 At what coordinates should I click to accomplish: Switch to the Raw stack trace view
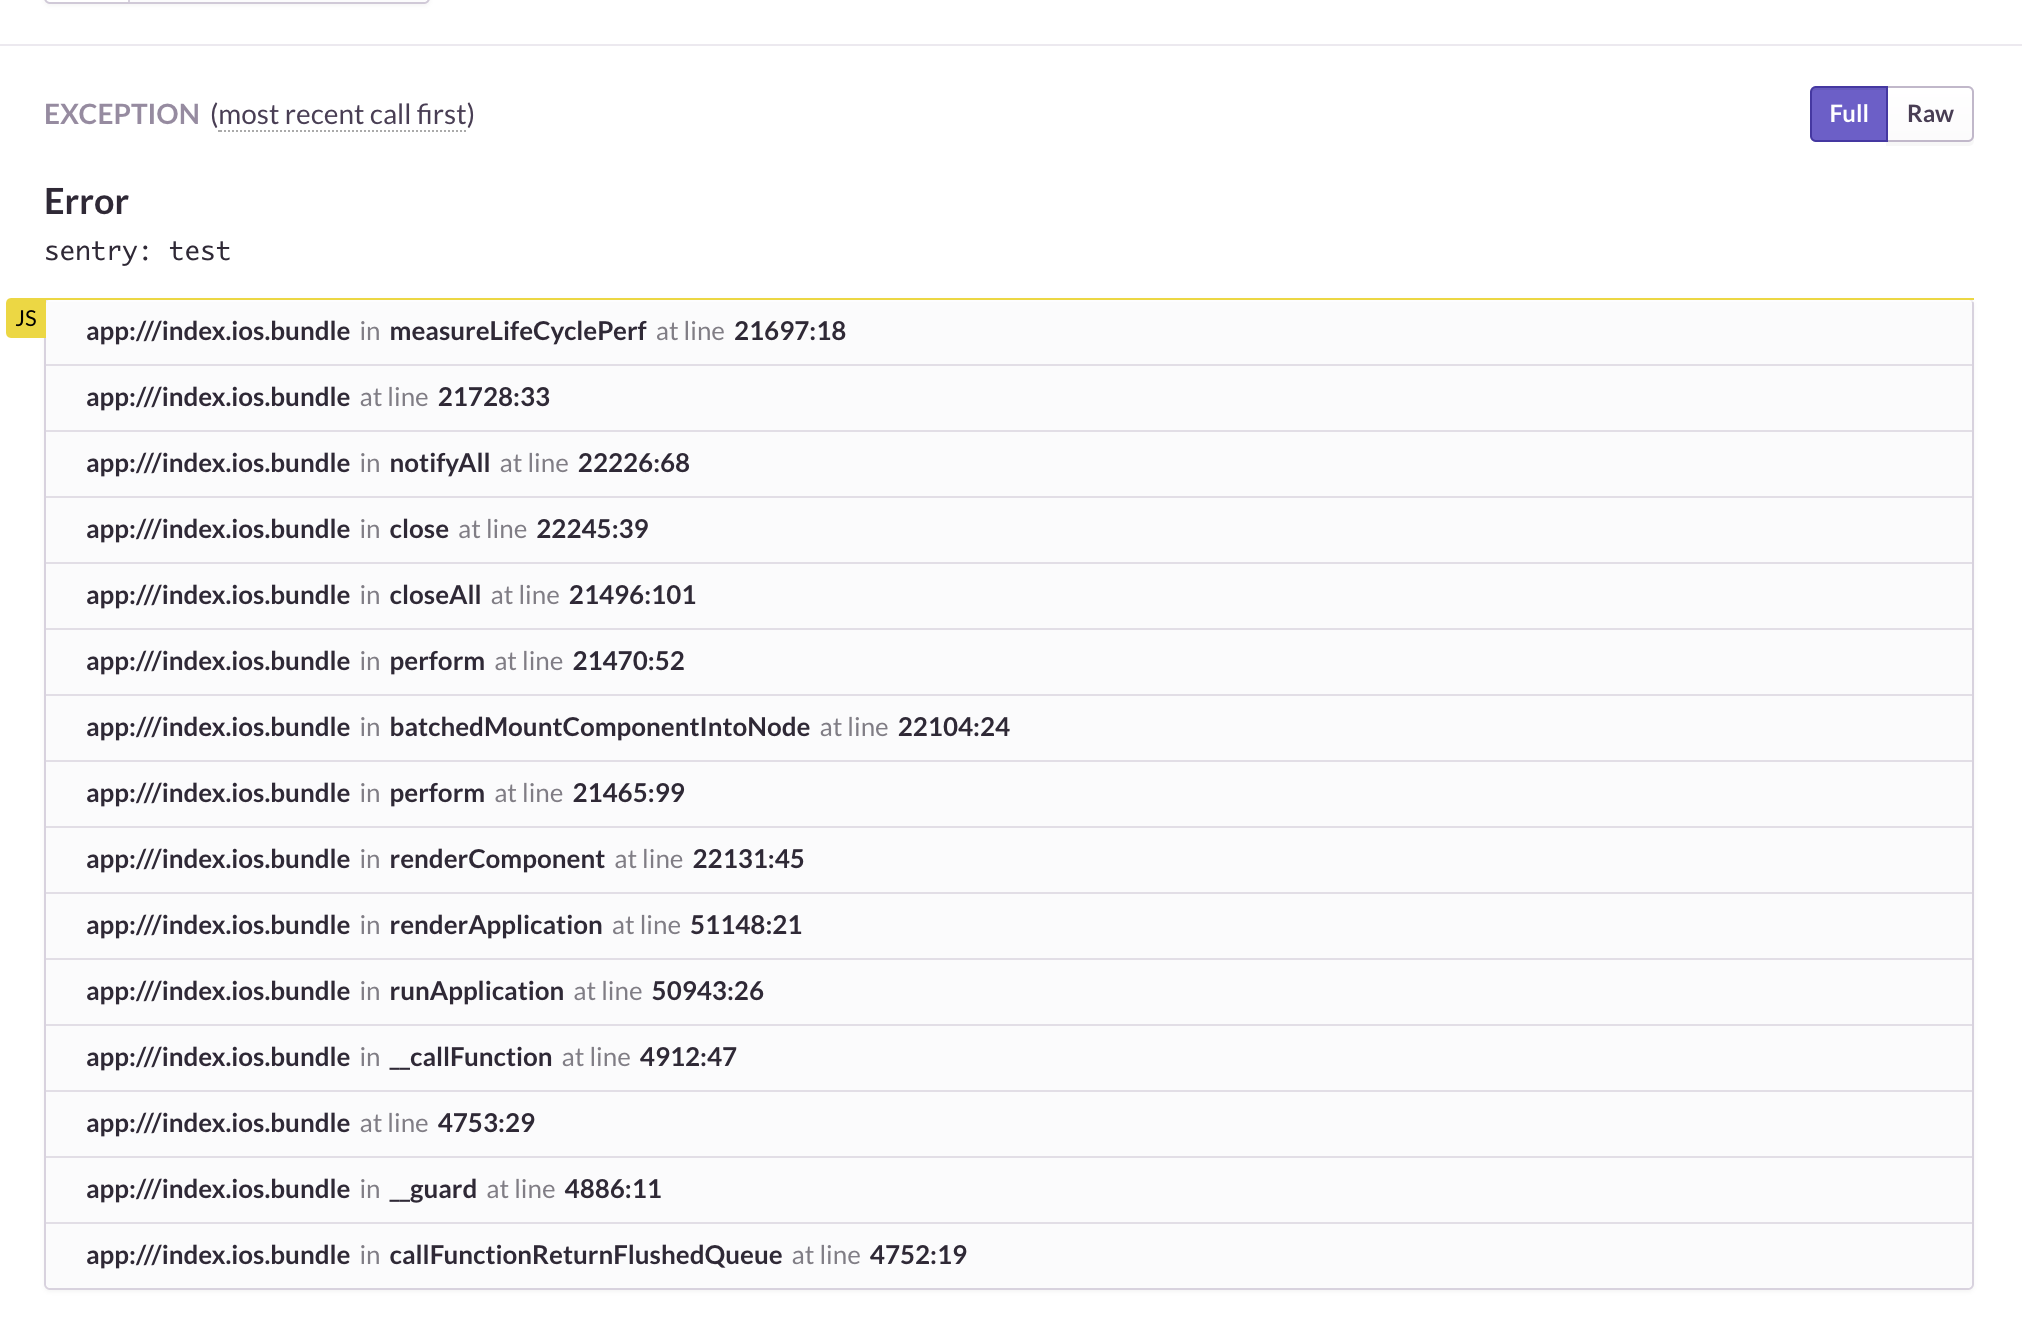tap(1928, 114)
